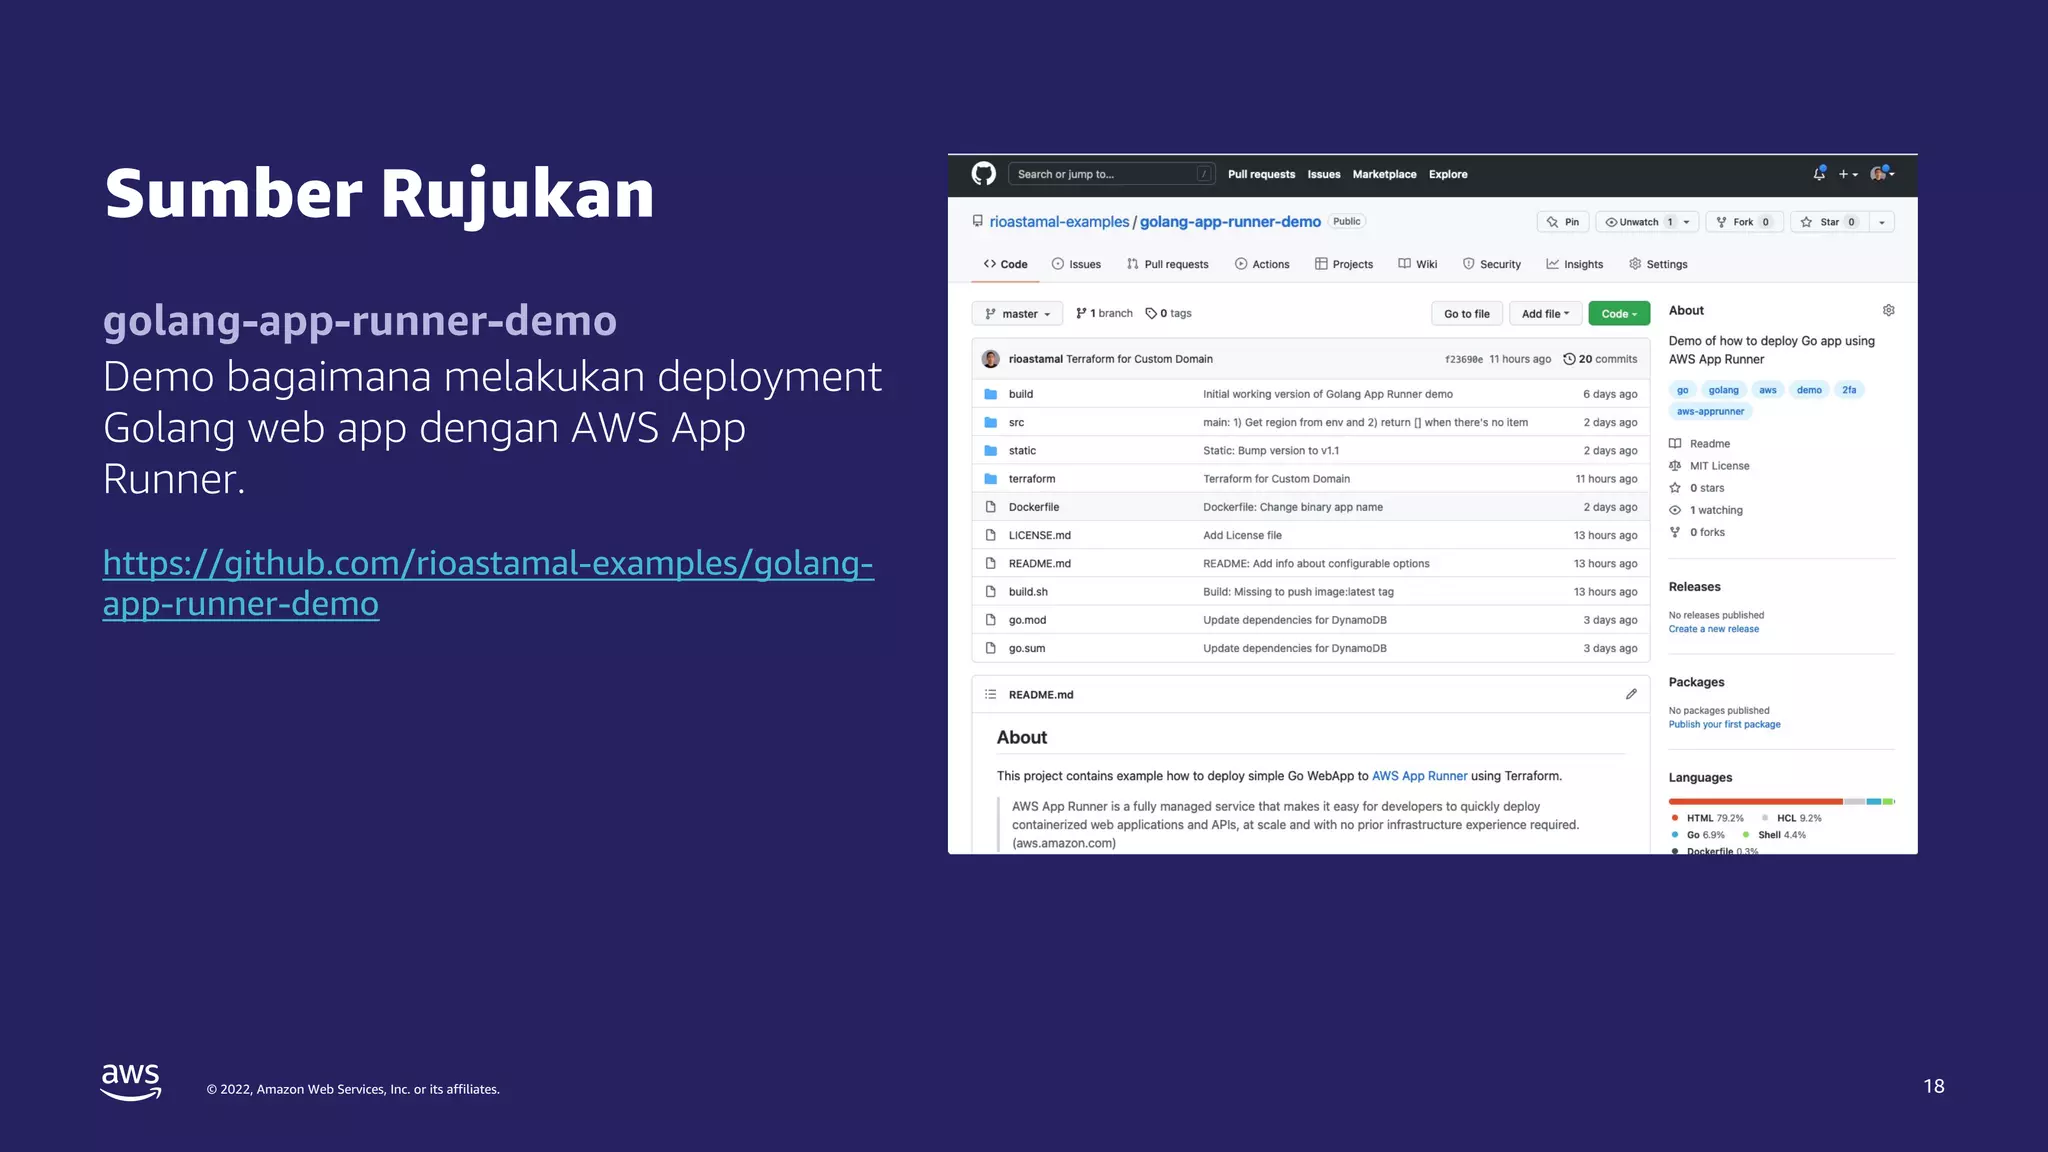Image resolution: width=2048 pixels, height=1152 pixels.
Task: Open the rioastamal-examples owner link
Action: pos(1059,222)
